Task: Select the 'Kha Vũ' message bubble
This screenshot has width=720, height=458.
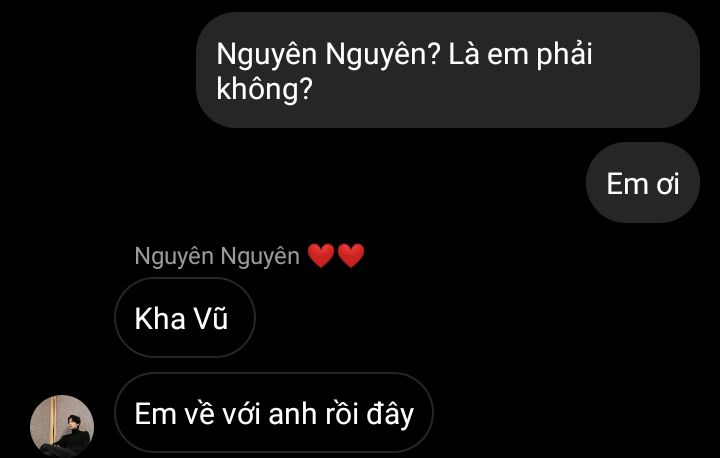Action: pyautogui.click(x=185, y=317)
